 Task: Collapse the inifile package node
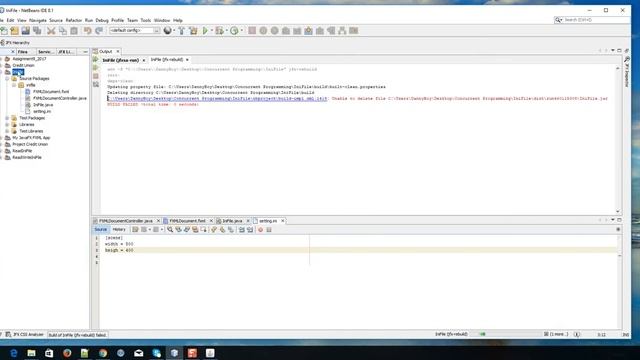pyautogui.click(x=14, y=85)
